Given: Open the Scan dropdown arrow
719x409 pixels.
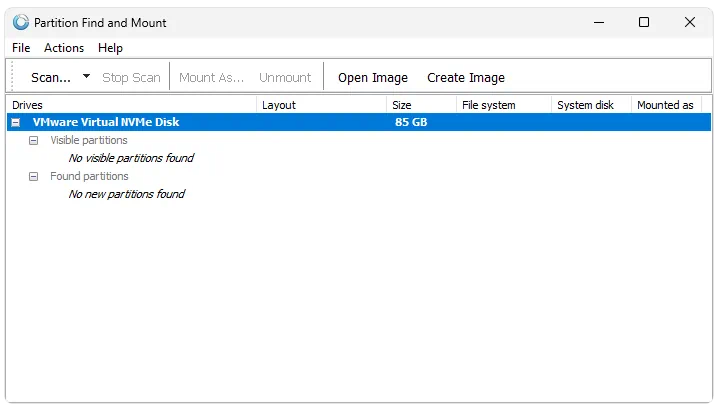Looking at the screenshot, I should (86, 77).
